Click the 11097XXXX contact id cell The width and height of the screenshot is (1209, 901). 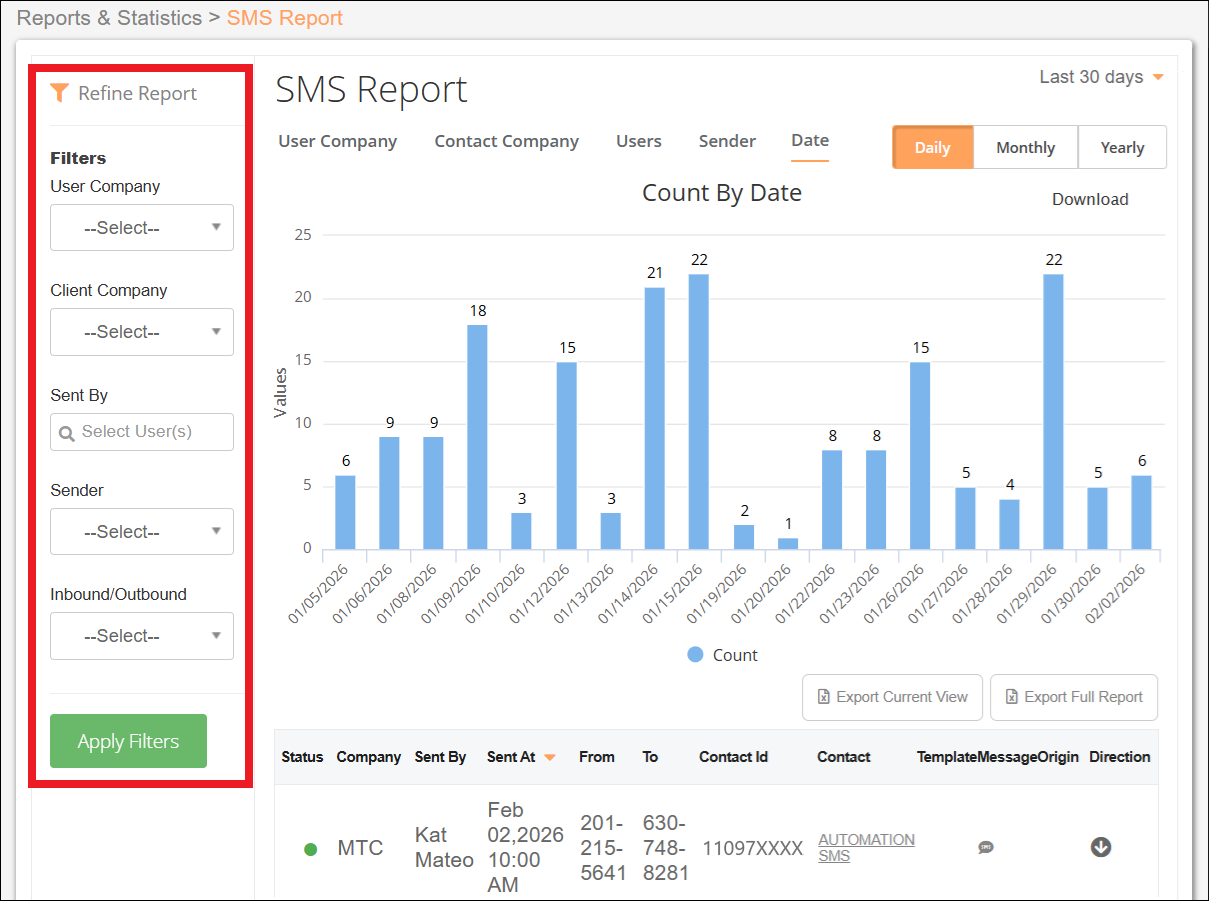[753, 848]
